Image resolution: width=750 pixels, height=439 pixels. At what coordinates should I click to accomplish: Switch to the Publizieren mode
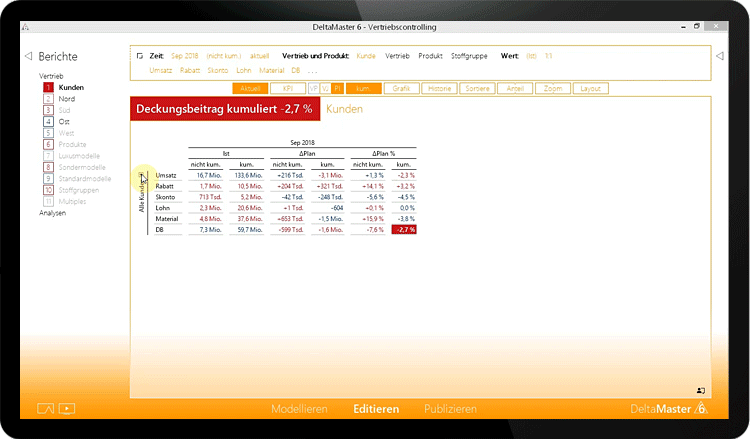(x=451, y=409)
